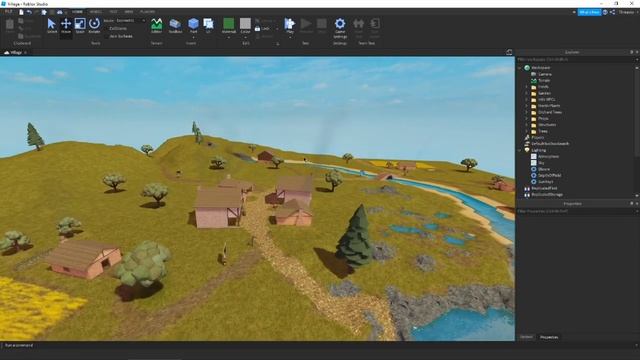Open the Mode Geometric dropdown
640x360 pixels.
(130, 20)
